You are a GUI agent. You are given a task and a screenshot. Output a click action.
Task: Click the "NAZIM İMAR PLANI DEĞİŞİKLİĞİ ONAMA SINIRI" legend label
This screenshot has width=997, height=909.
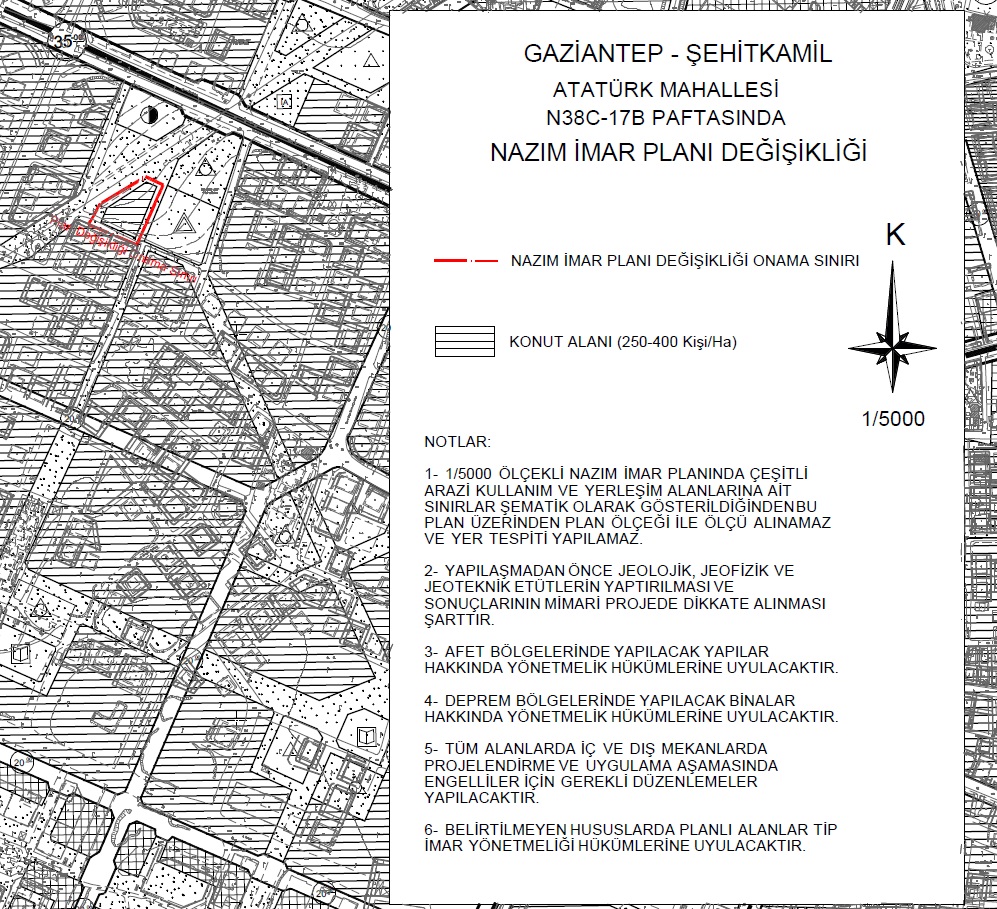pos(685,261)
